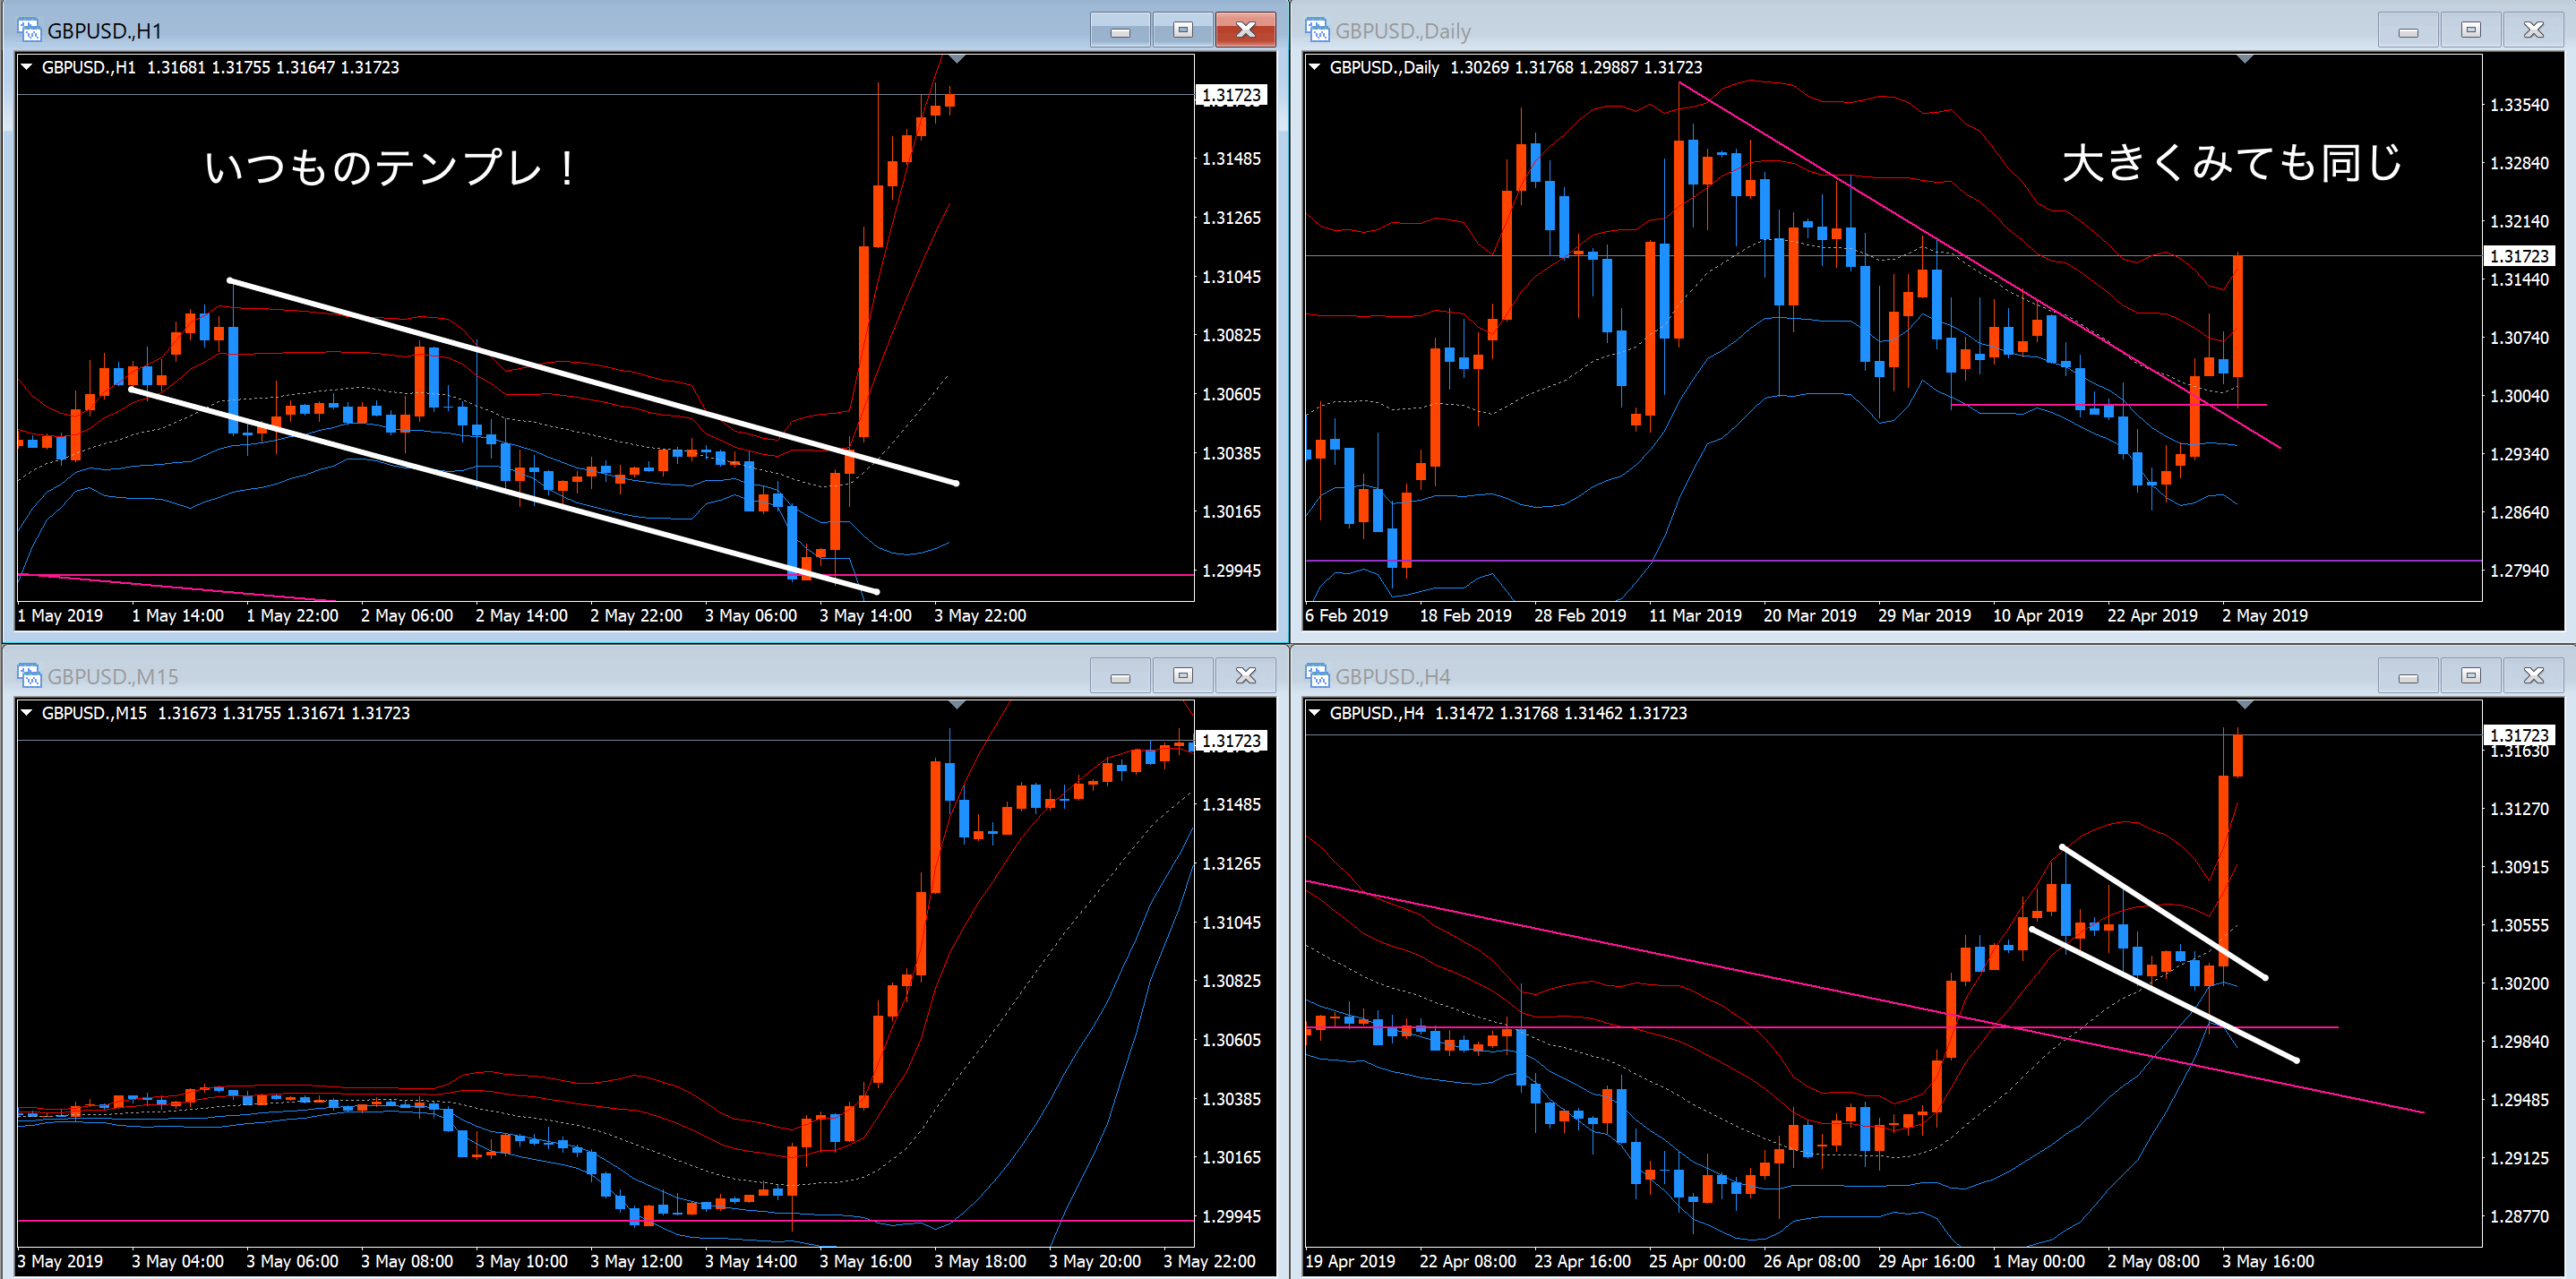Expand the triangle beside GBPUSD.,H4 label
This screenshot has height=1279, width=2576.
[x=1315, y=713]
